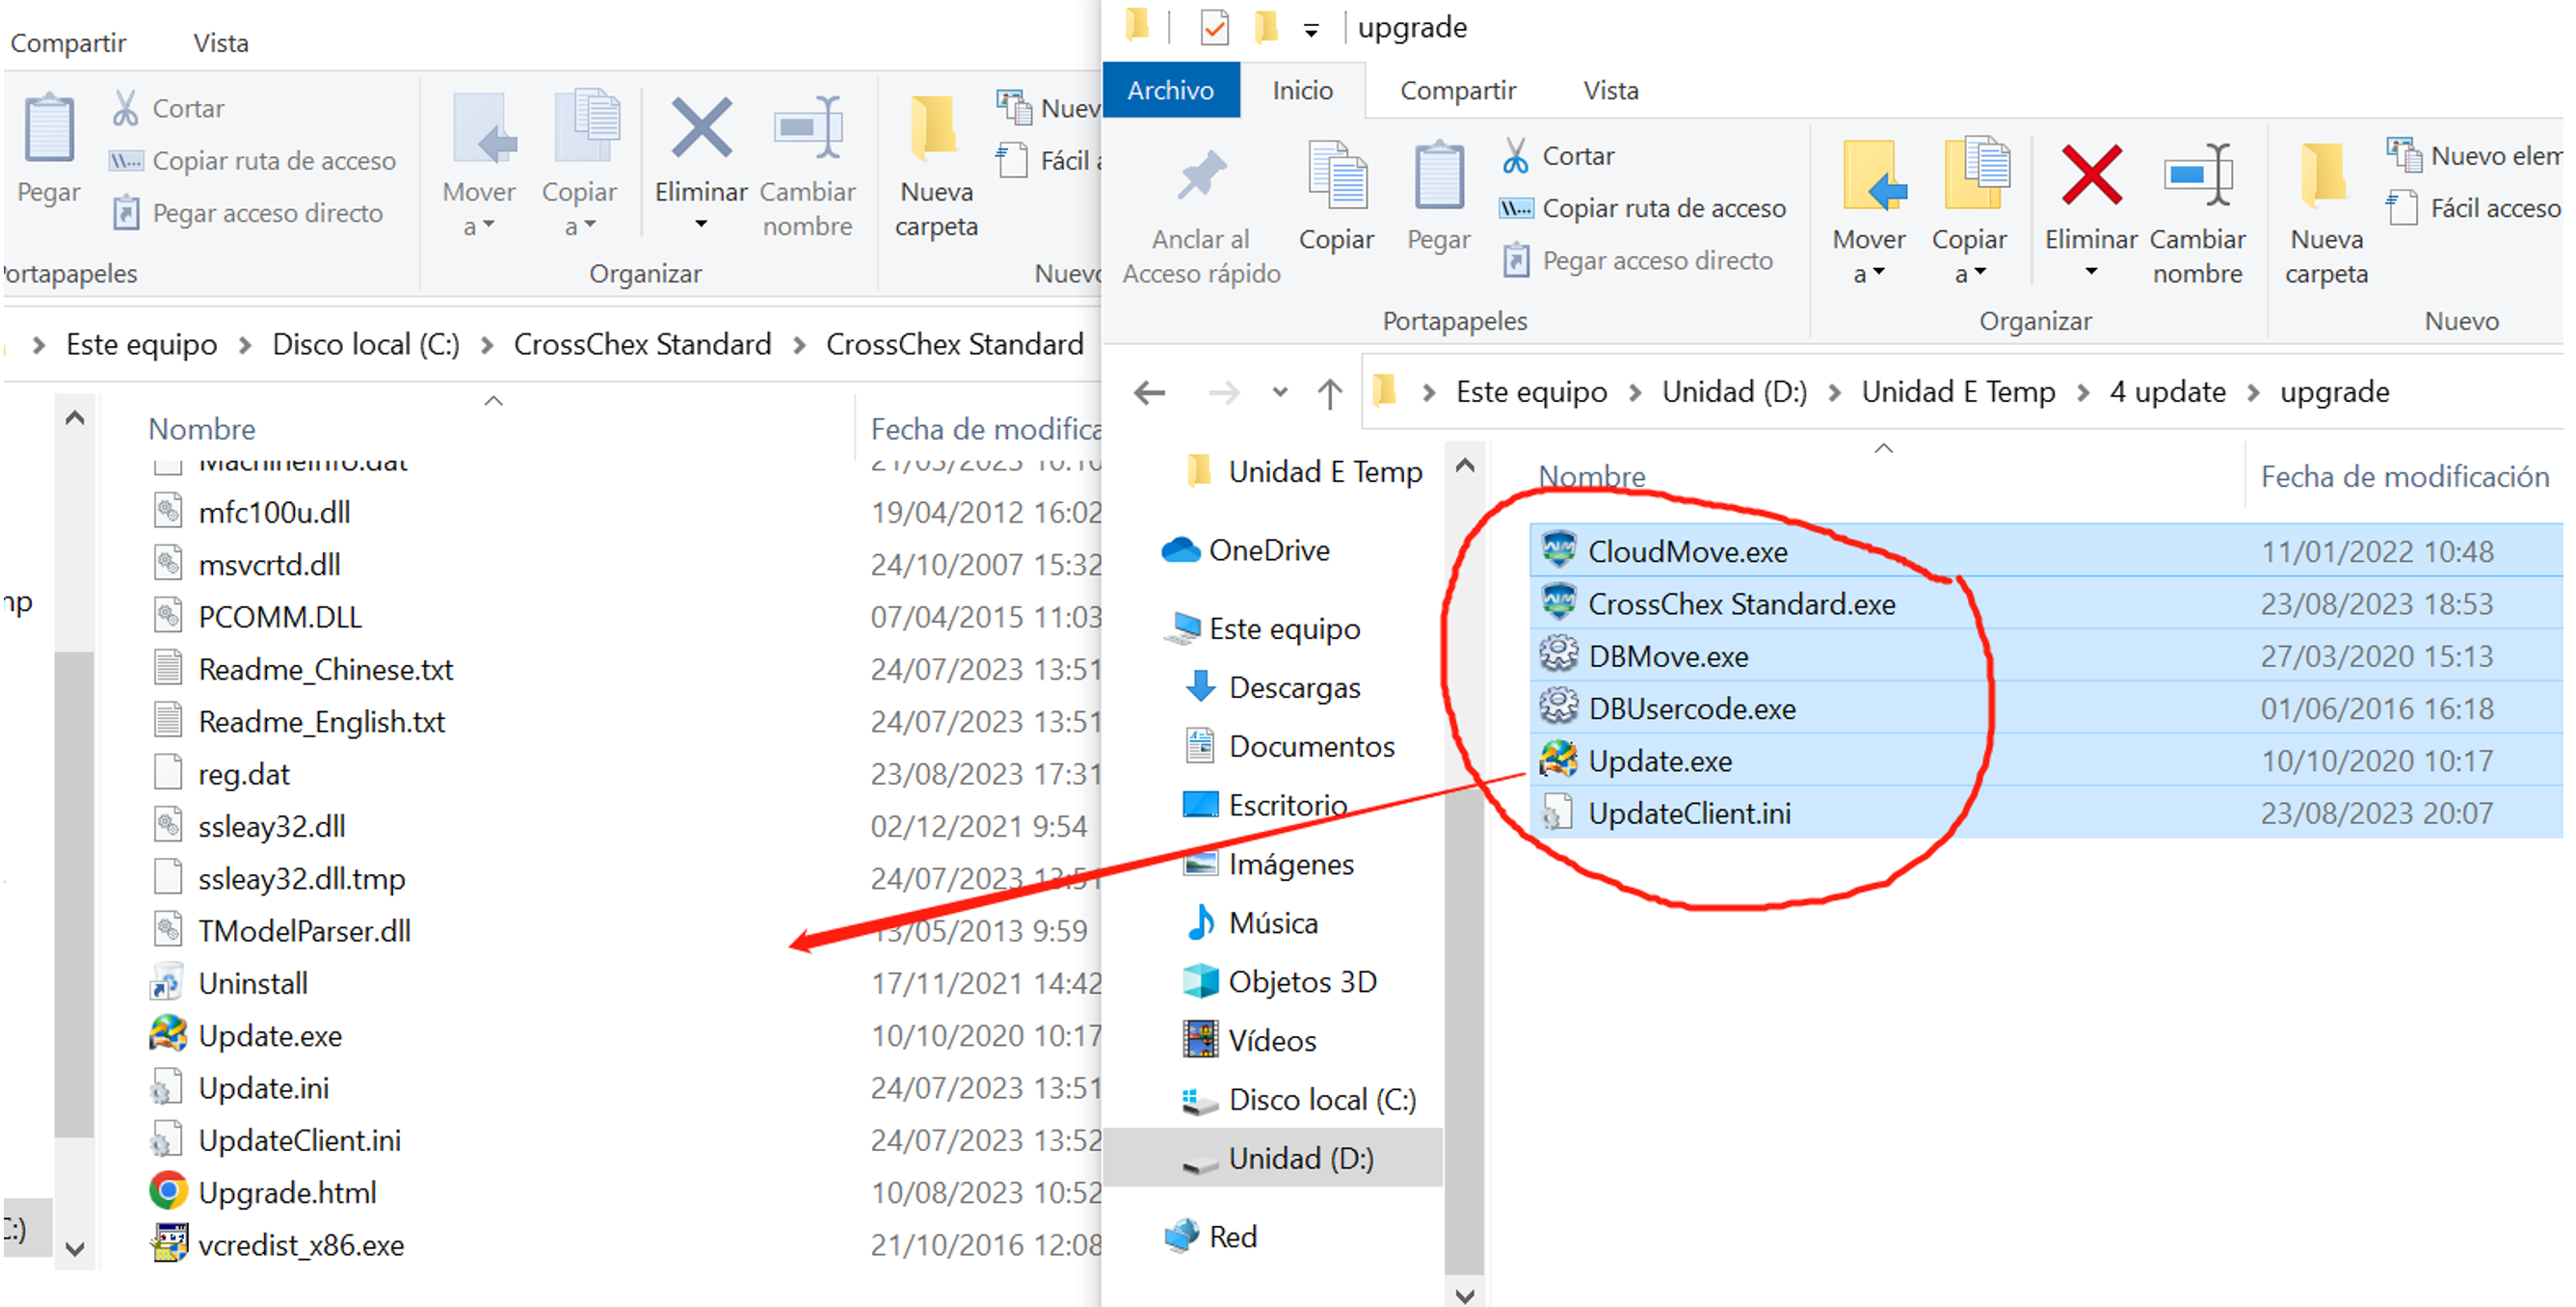
Task: Toggle properties checkmark in quick access toolbar
Action: (x=1214, y=27)
